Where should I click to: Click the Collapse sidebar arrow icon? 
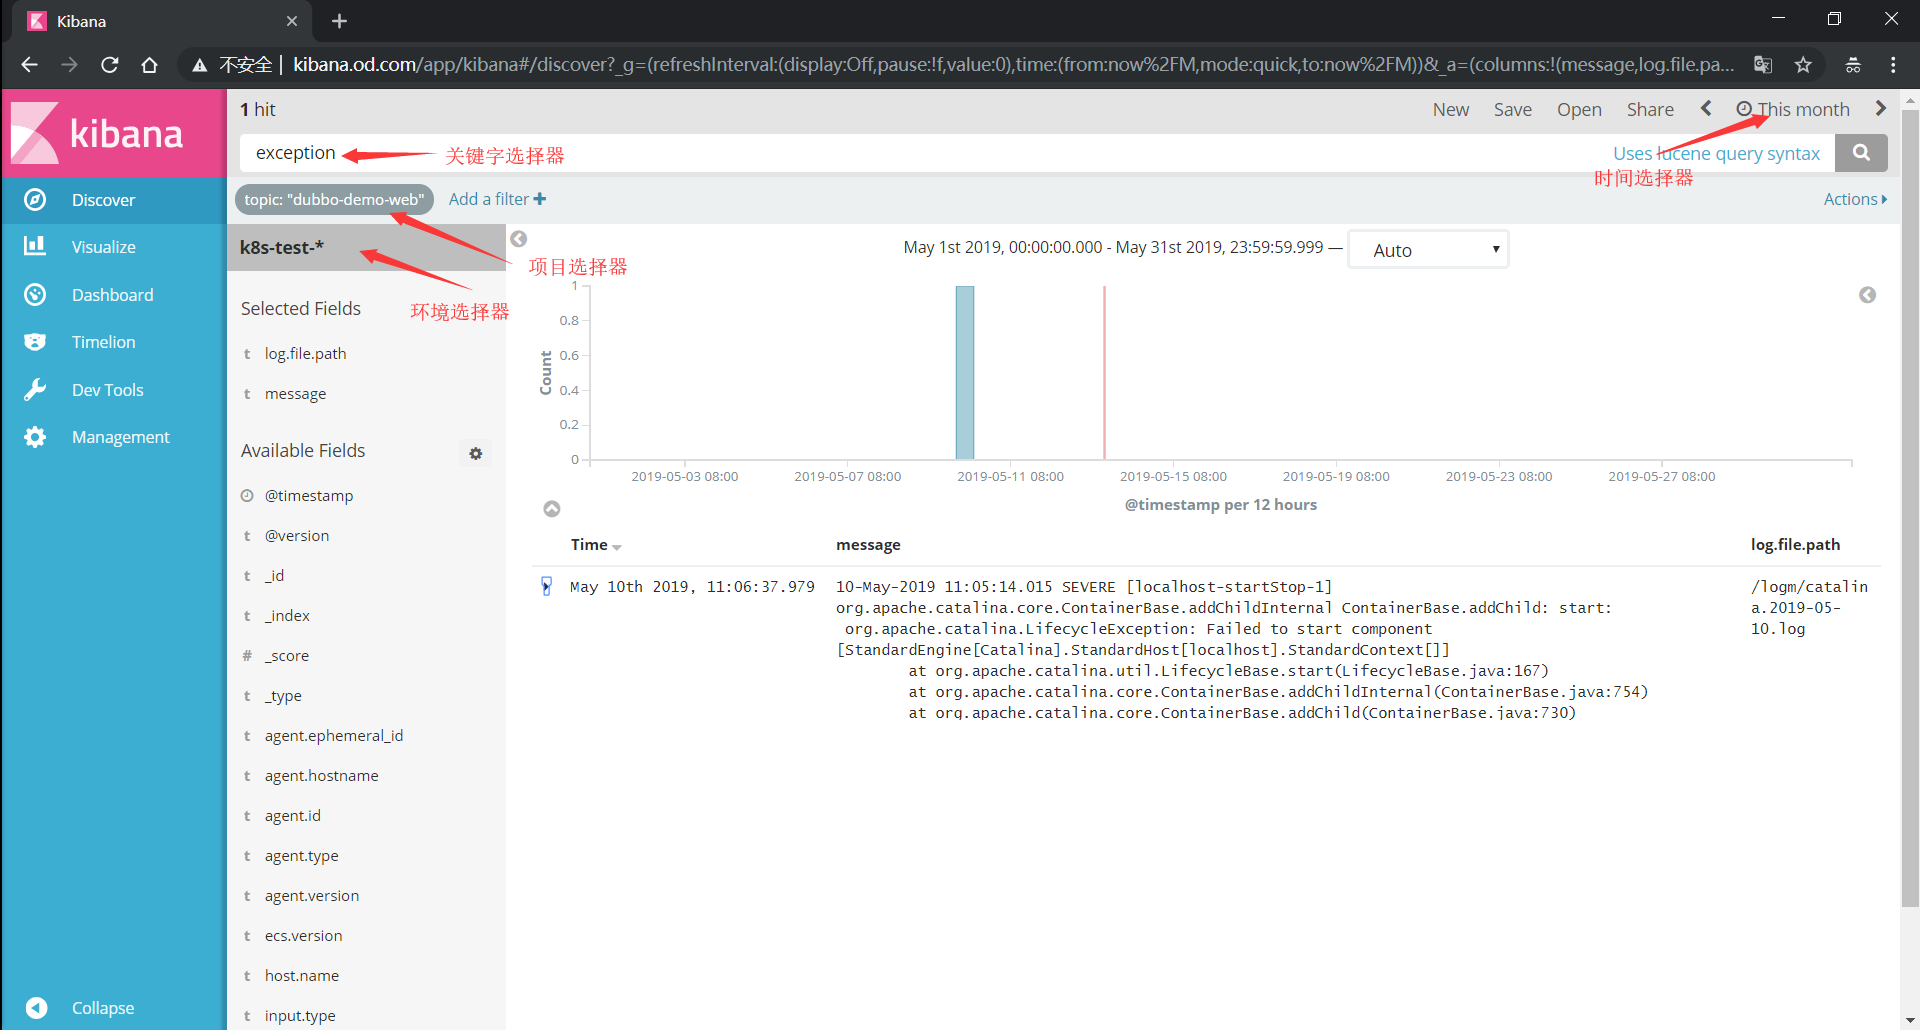(36, 1008)
